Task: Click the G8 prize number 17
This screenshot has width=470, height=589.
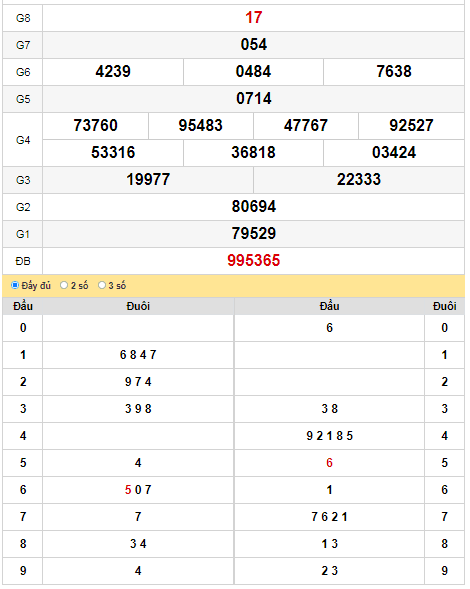Action: click(x=254, y=18)
